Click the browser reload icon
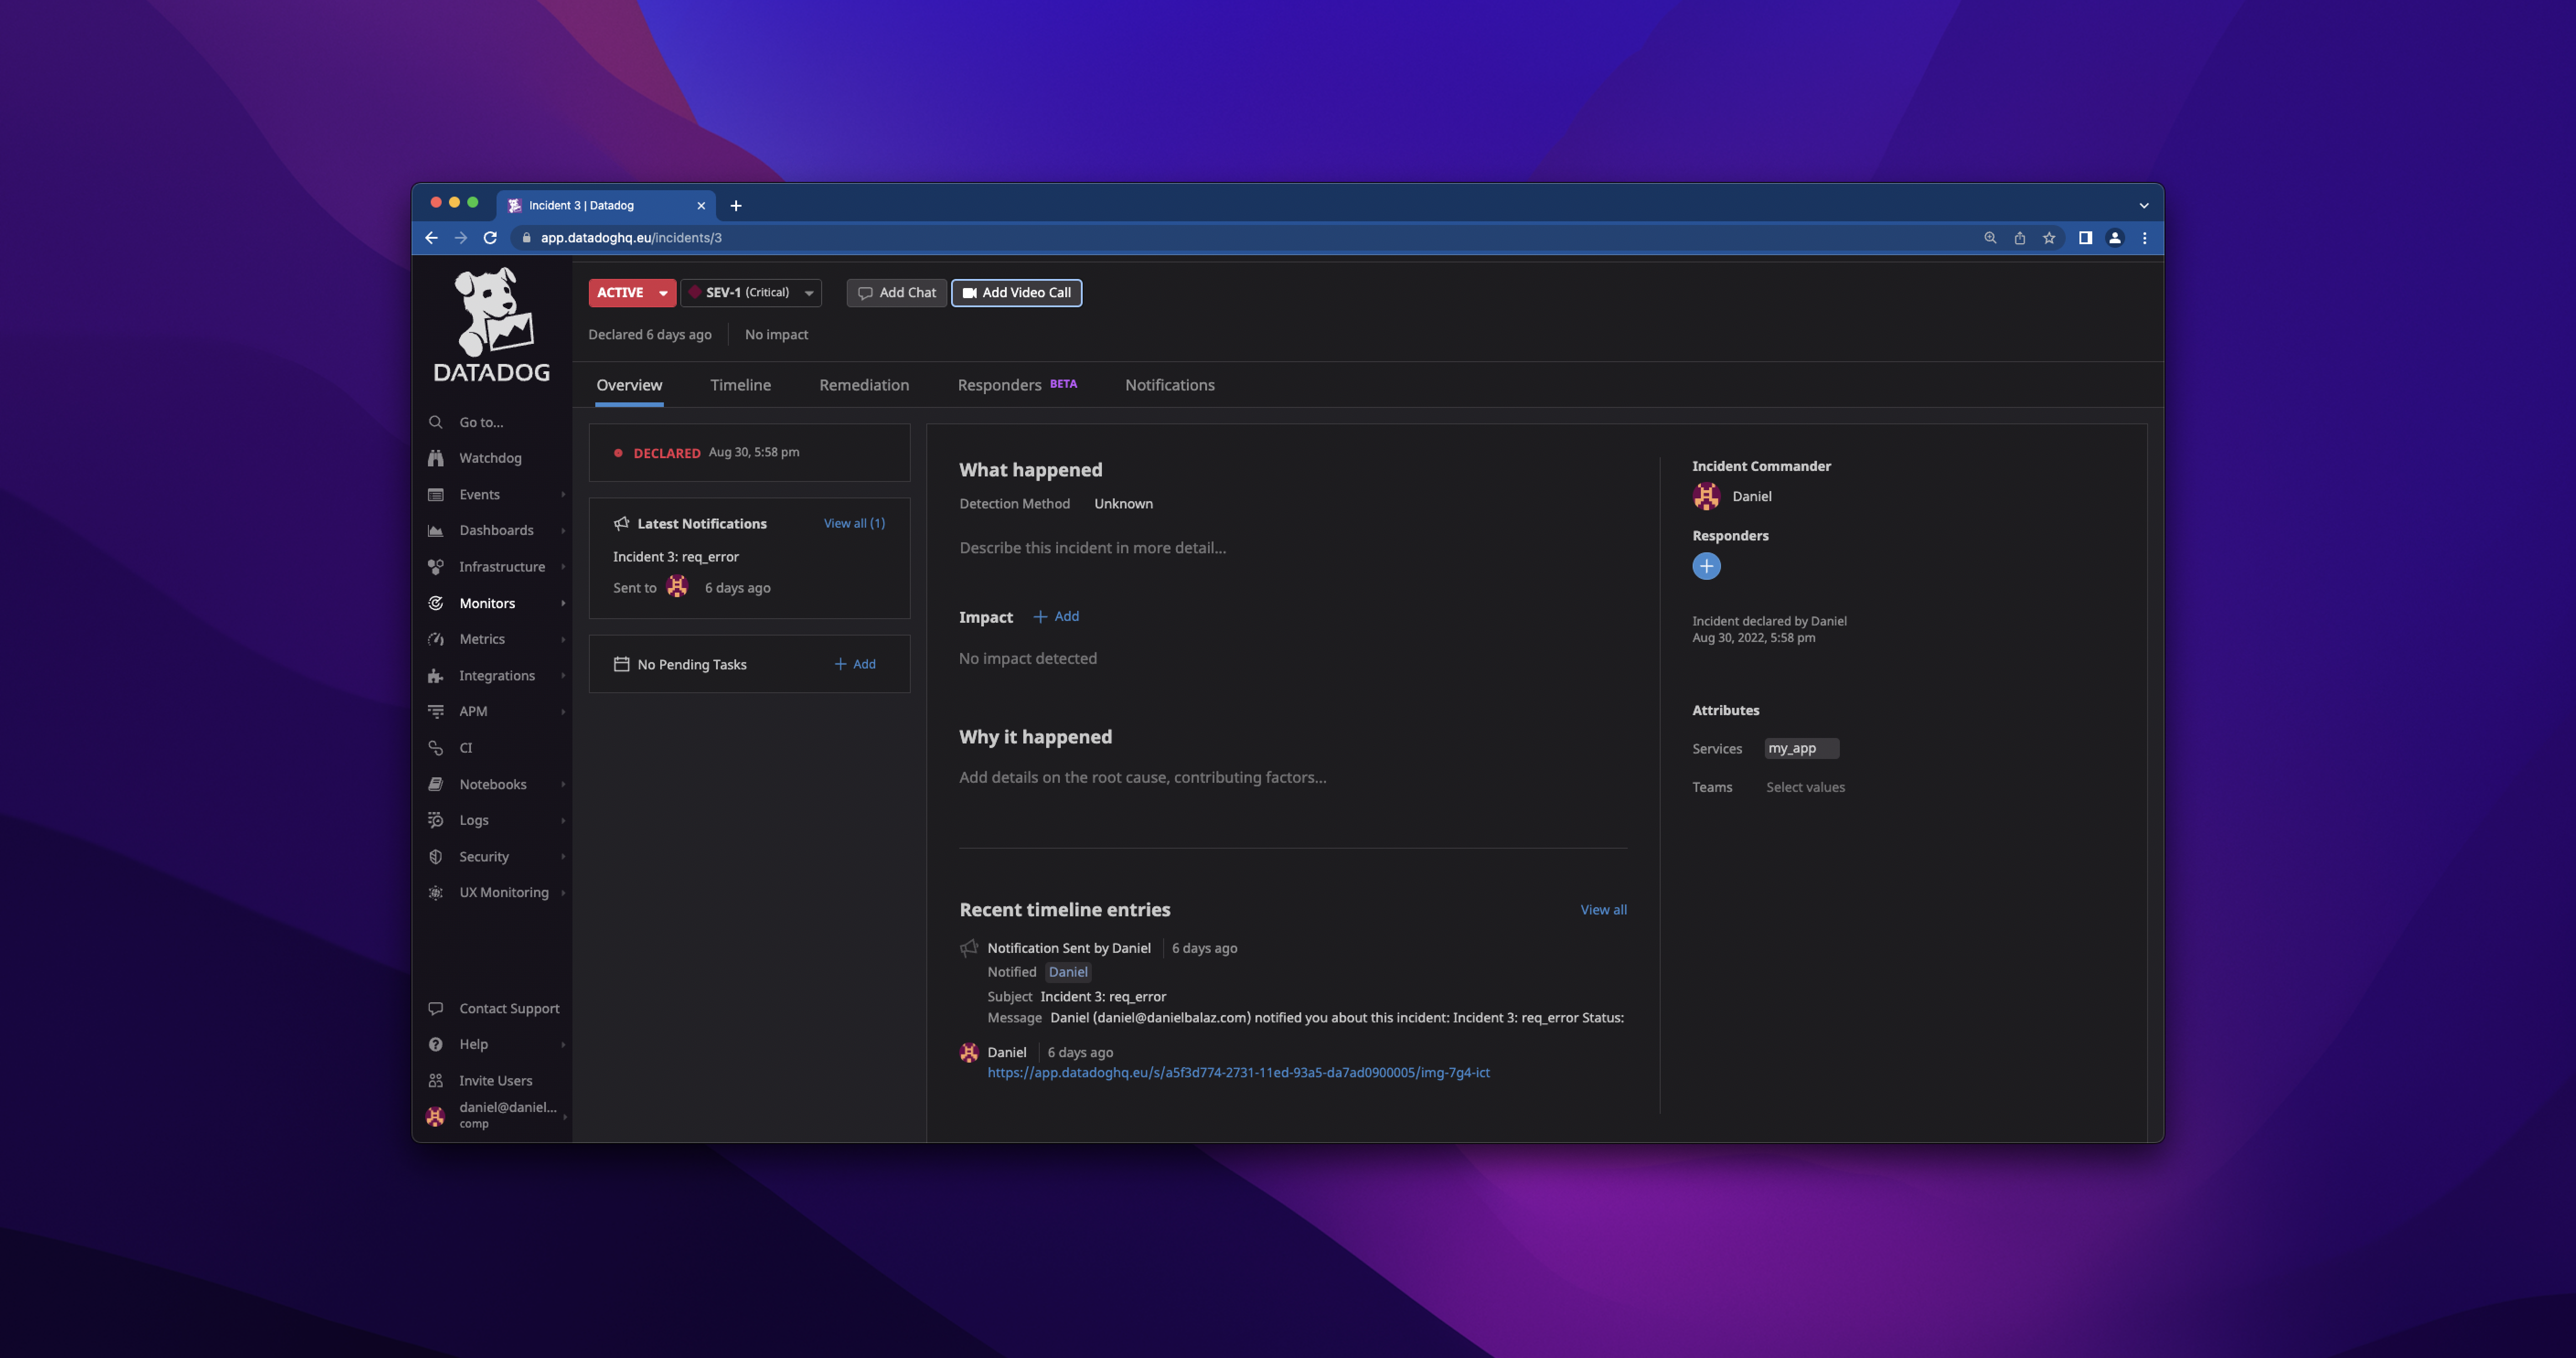Image resolution: width=2576 pixels, height=1358 pixels. coord(490,238)
